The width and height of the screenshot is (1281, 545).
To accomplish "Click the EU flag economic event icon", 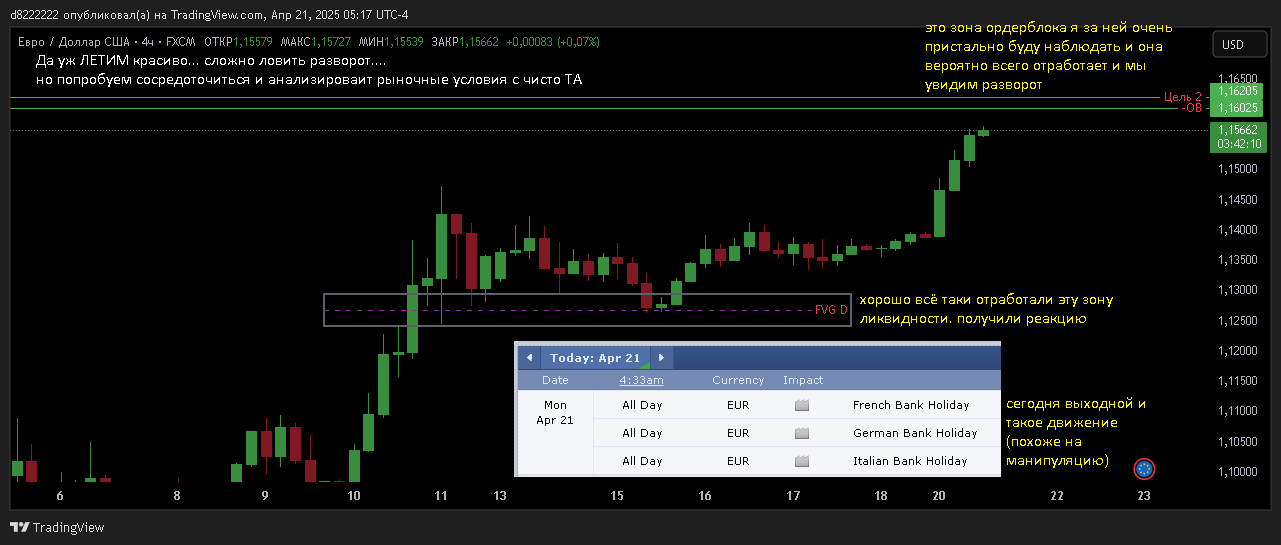I will pyautogui.click(x=1145, y=468).
